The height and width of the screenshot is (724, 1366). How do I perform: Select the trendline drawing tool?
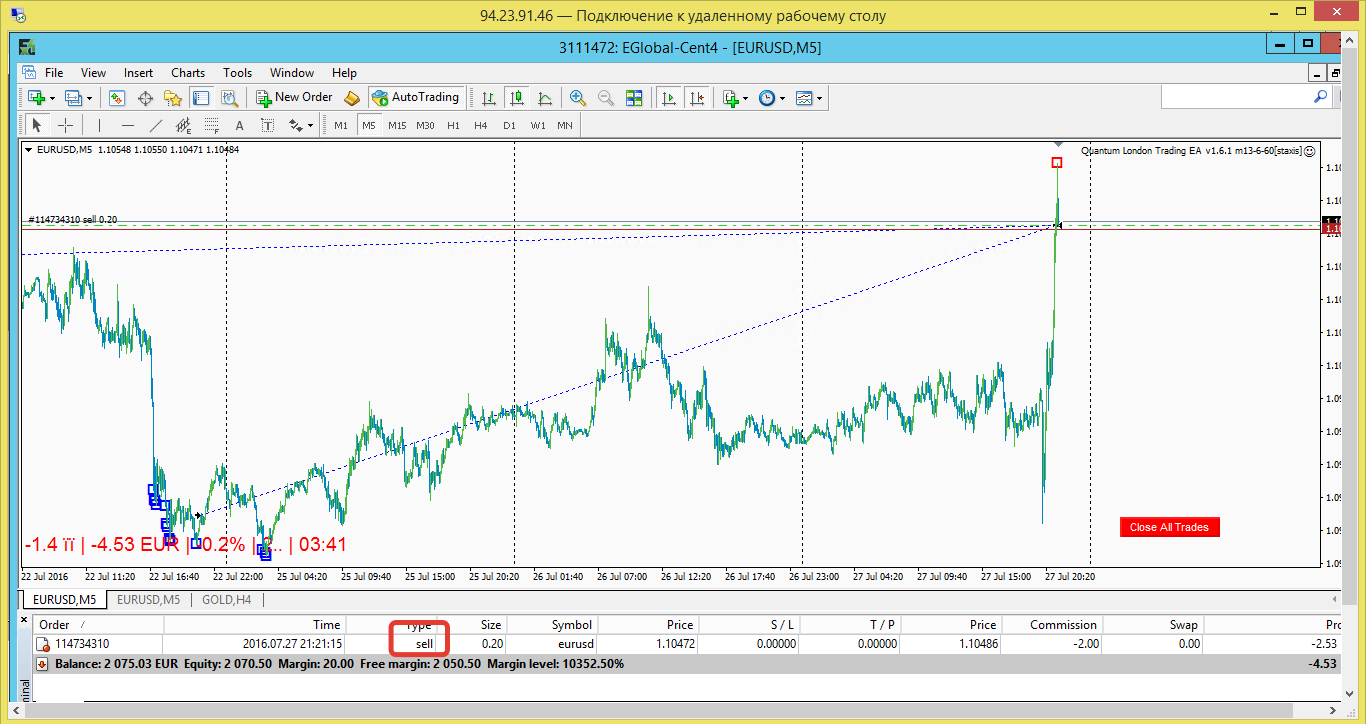pos(155,125)
